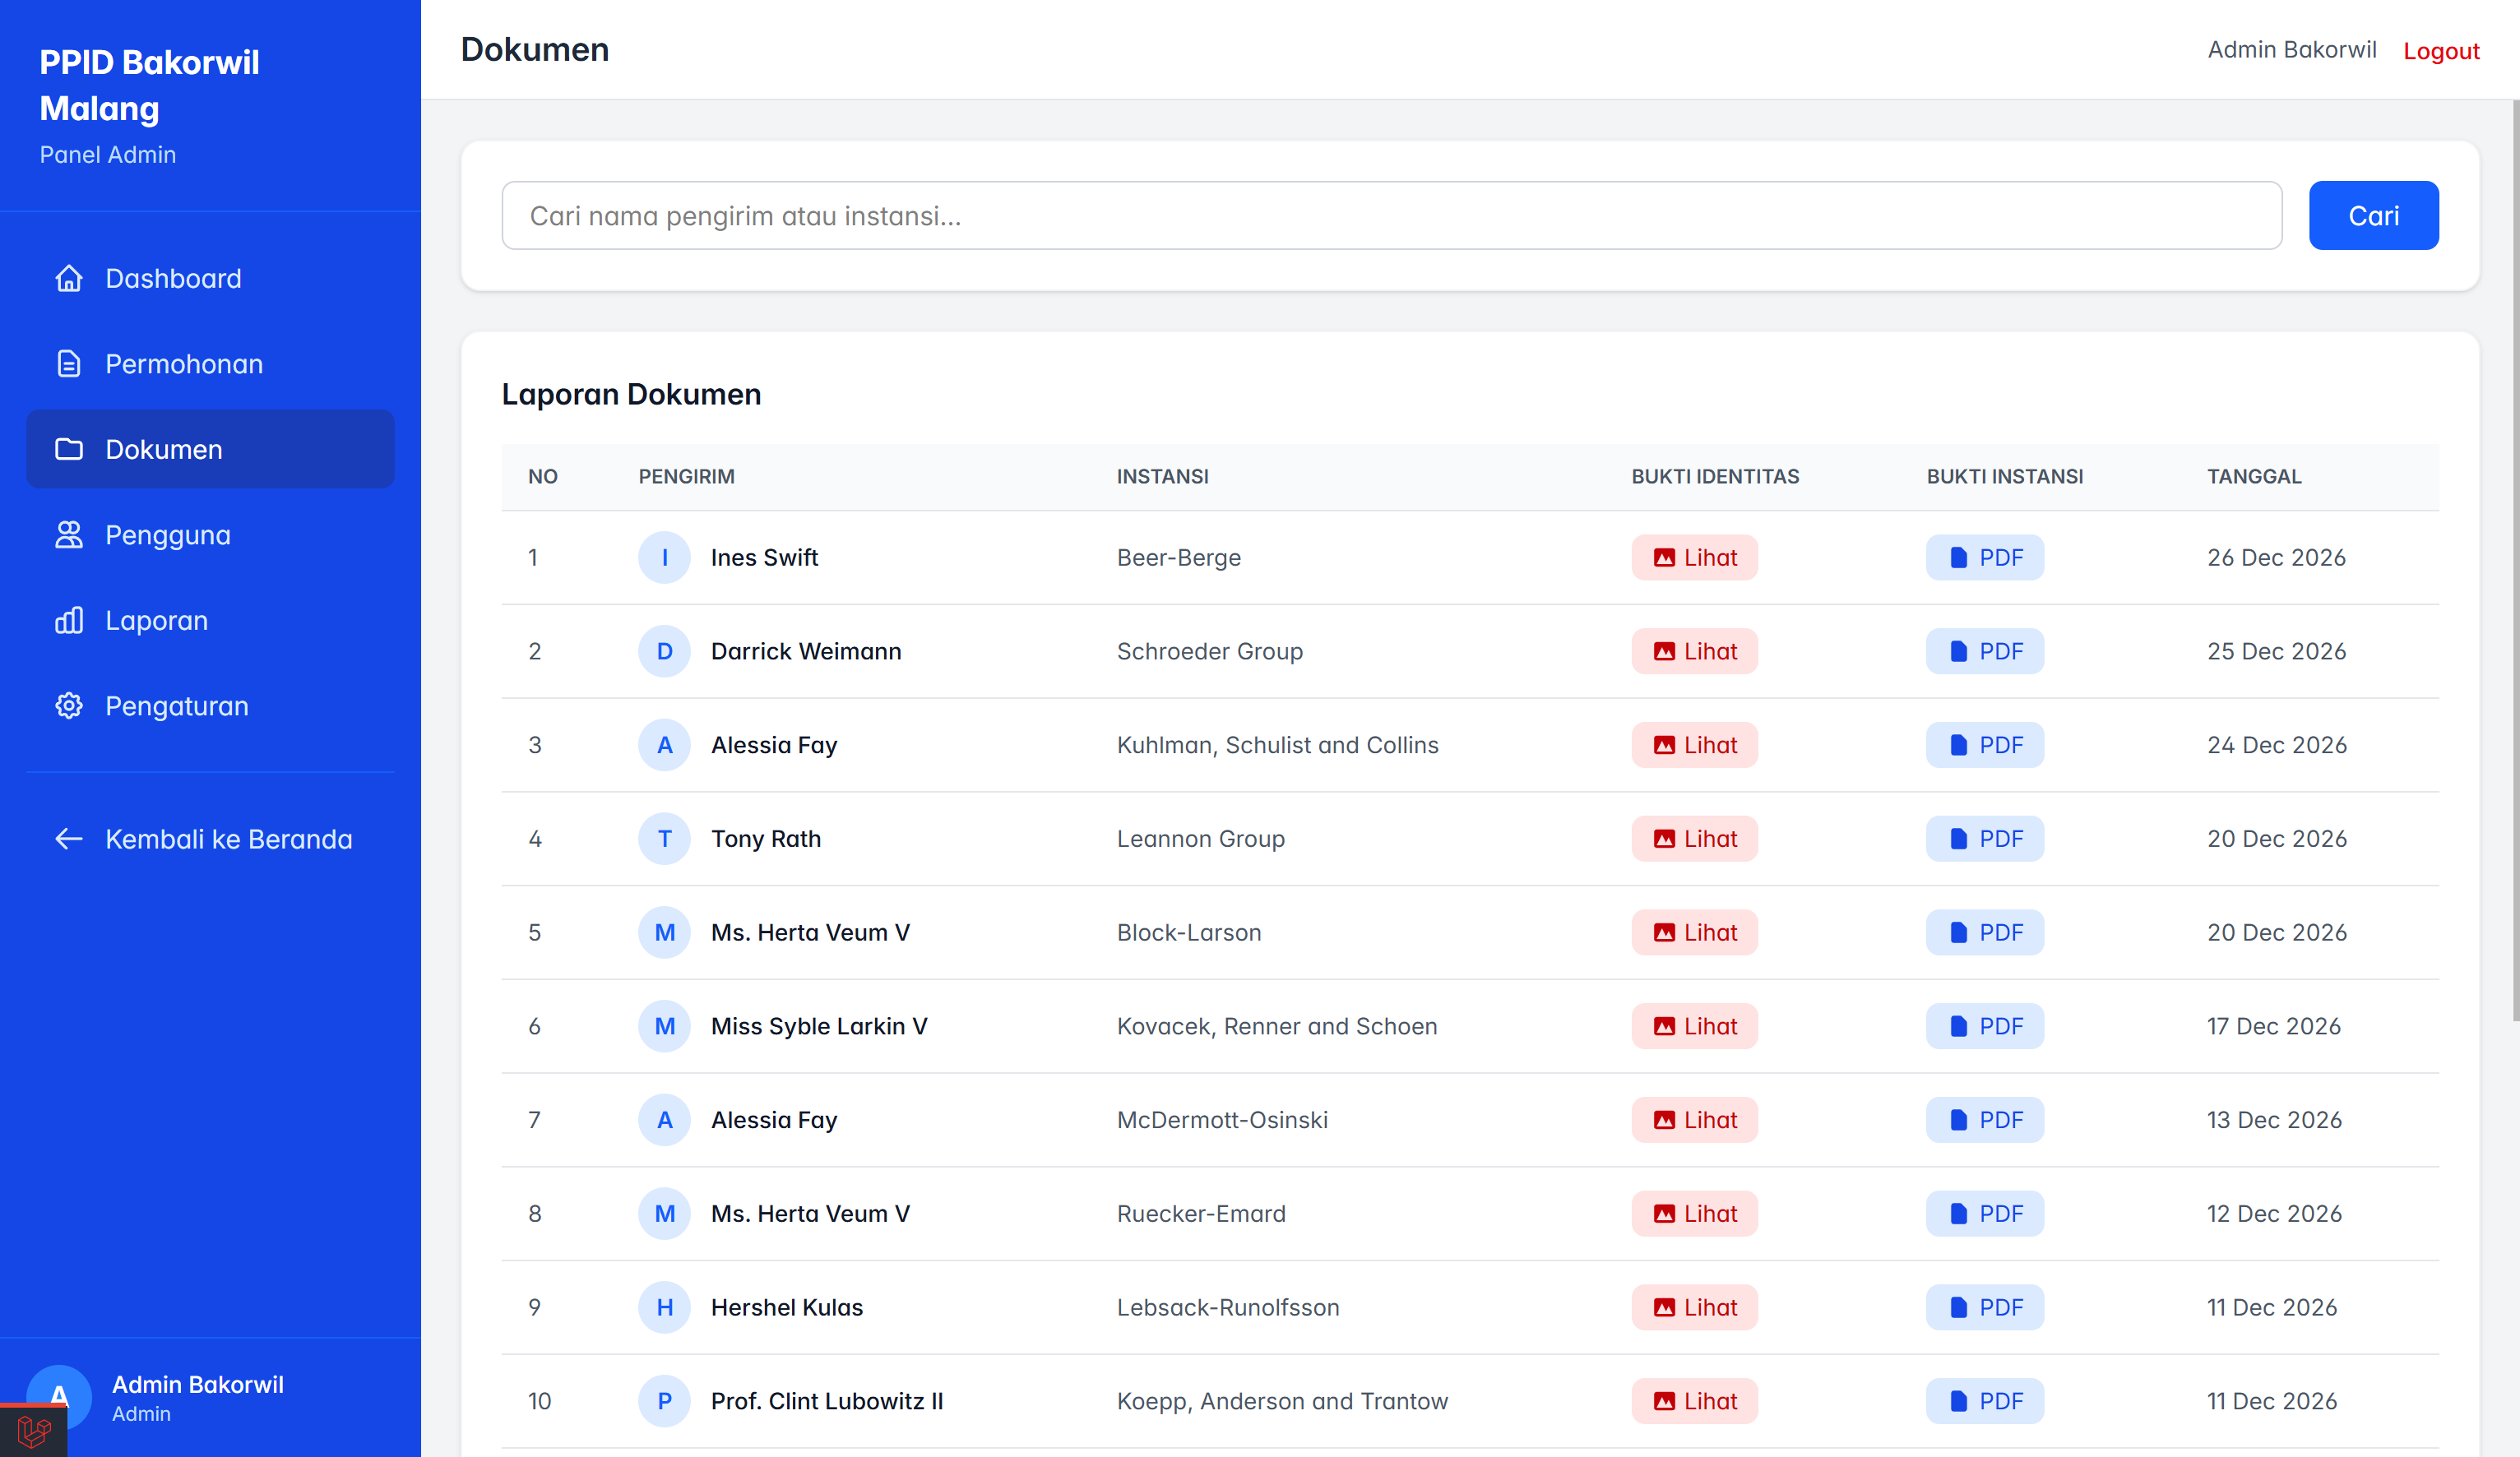2520x1457 pixels.
Task: Click the 'H' avatar for Hershel Kulas
Action: tap(664, 1307)
